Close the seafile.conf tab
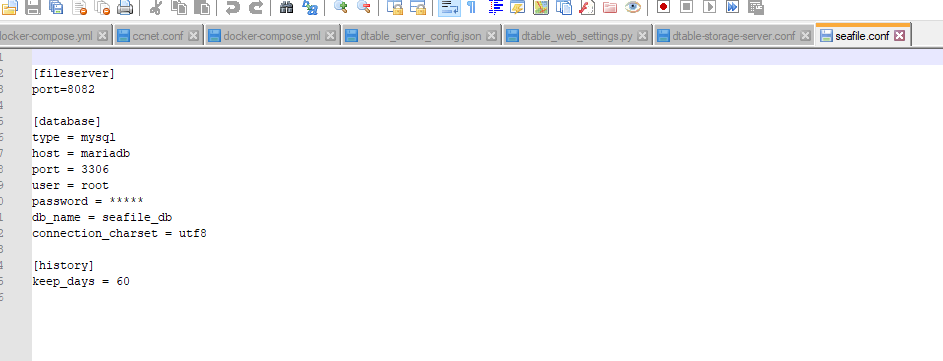 (x=899, y=35)
